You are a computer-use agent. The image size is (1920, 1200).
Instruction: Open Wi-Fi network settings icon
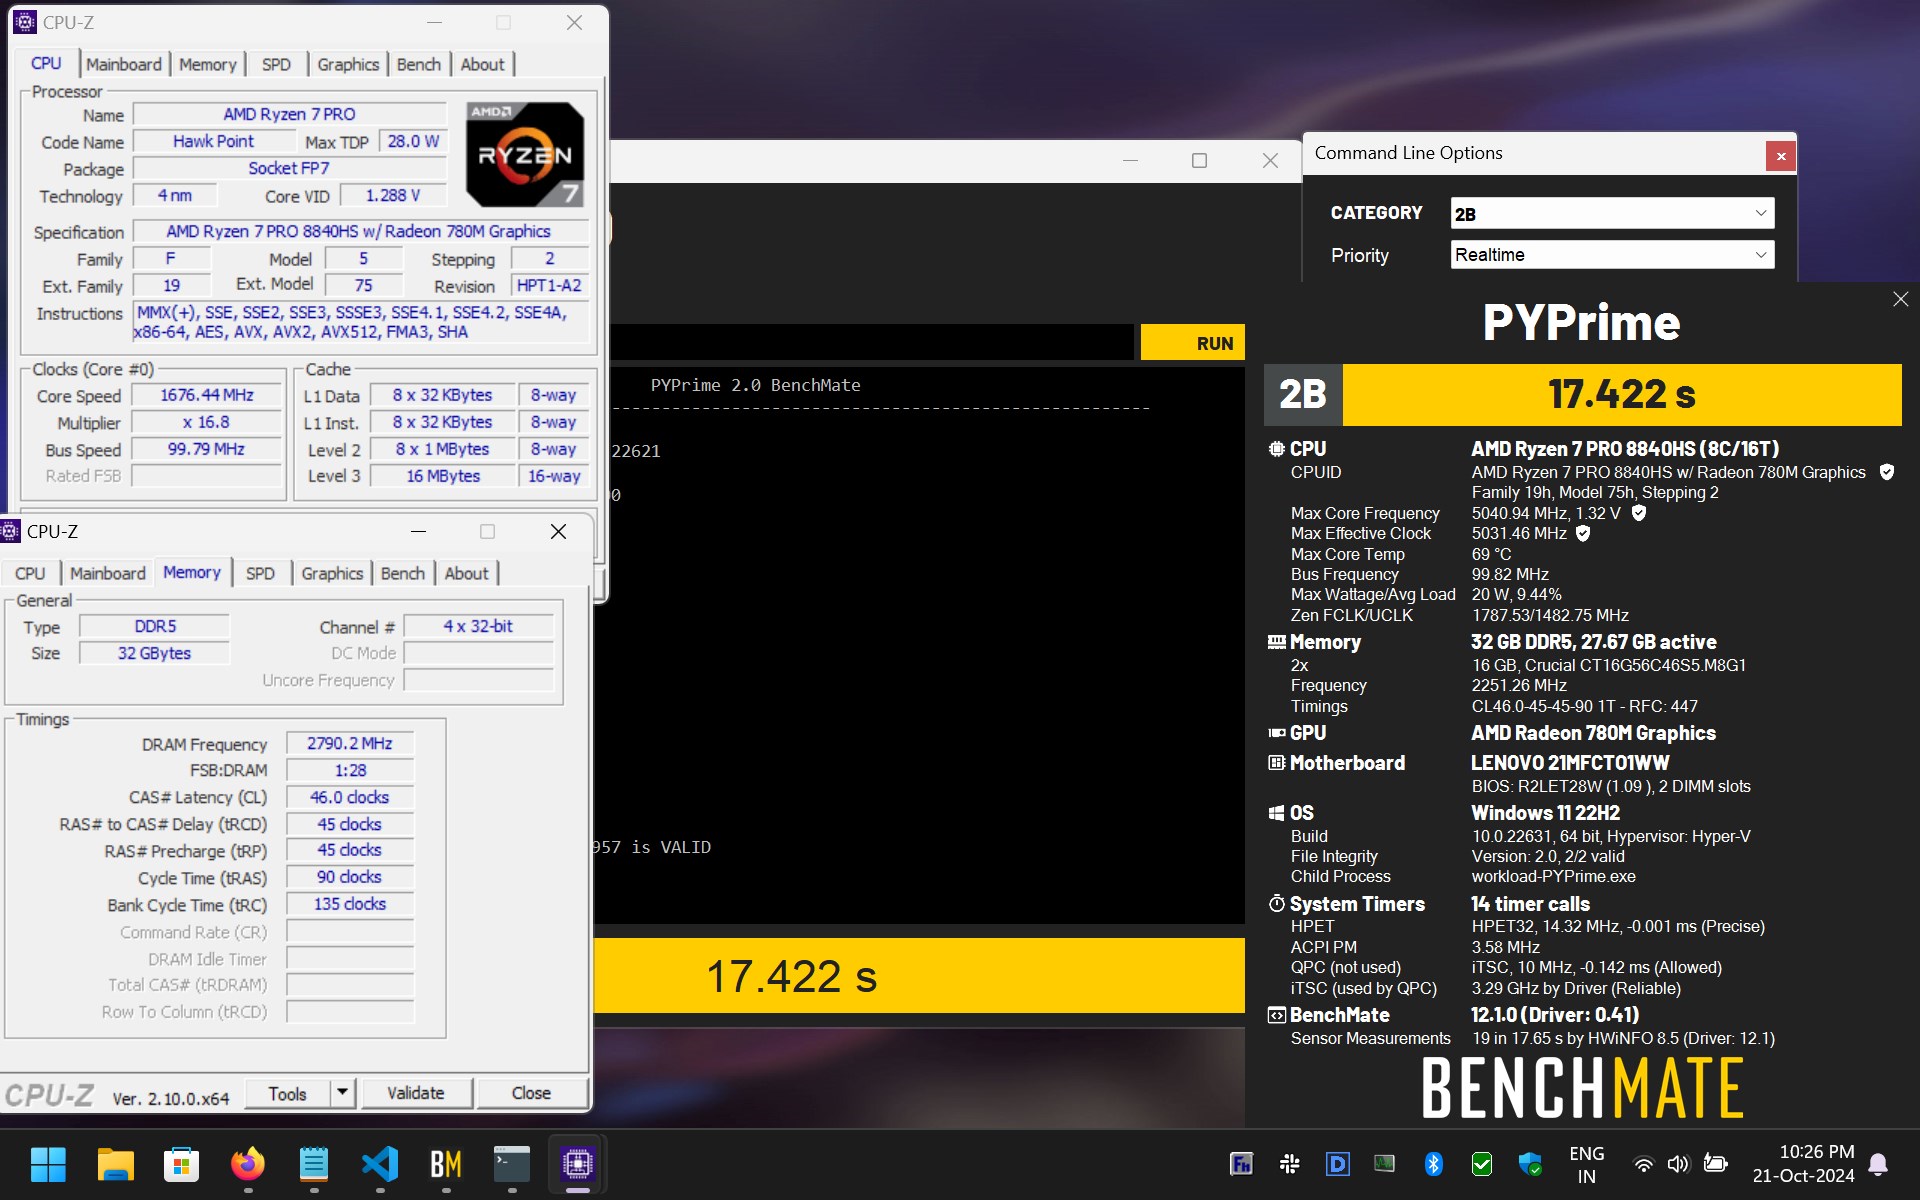coord(1643,1164)
